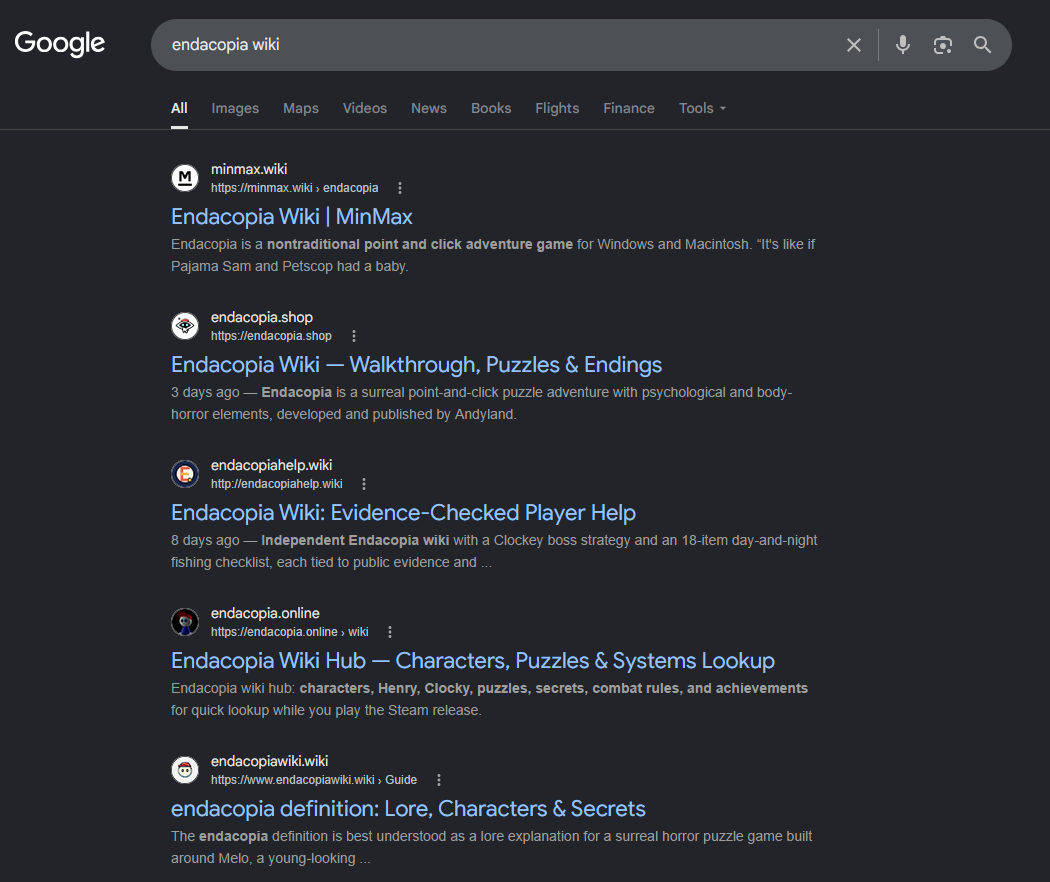This screenshot has width=1050, height=882.
Task: Click the endacopia.shop favicon
Action: 185,326
